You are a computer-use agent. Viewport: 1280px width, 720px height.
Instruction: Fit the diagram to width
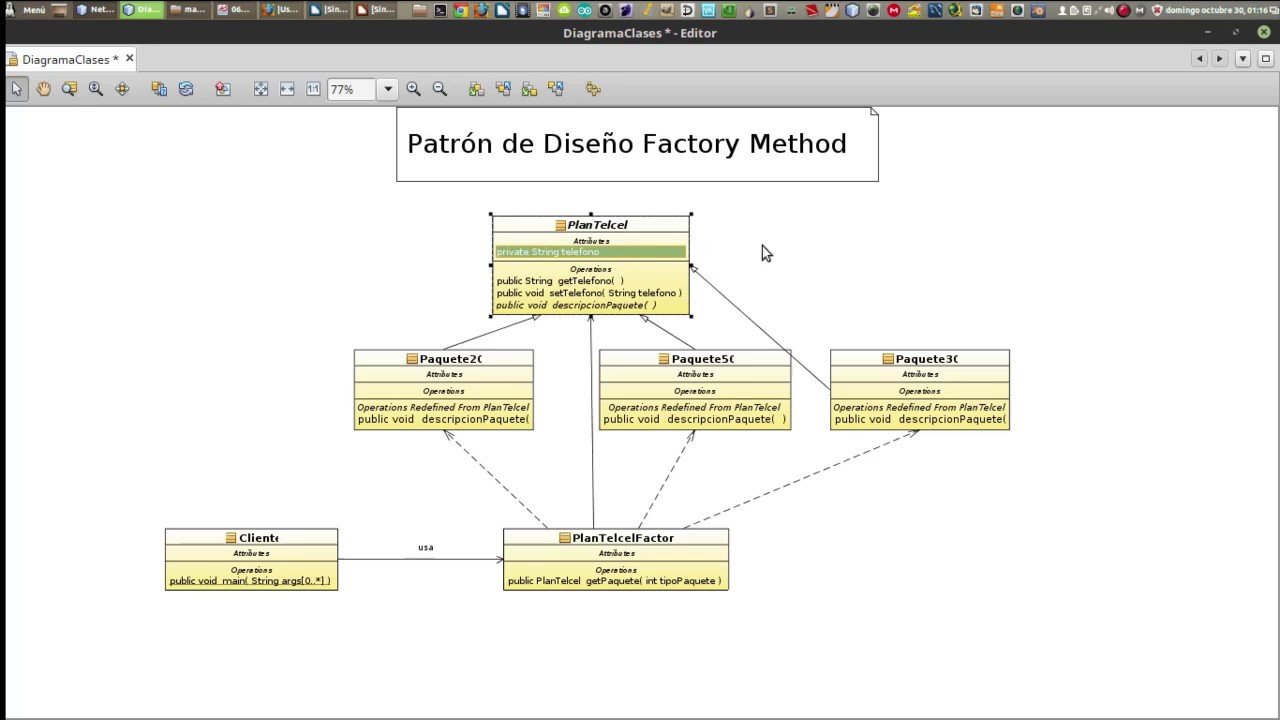click(x=287, y=89)
